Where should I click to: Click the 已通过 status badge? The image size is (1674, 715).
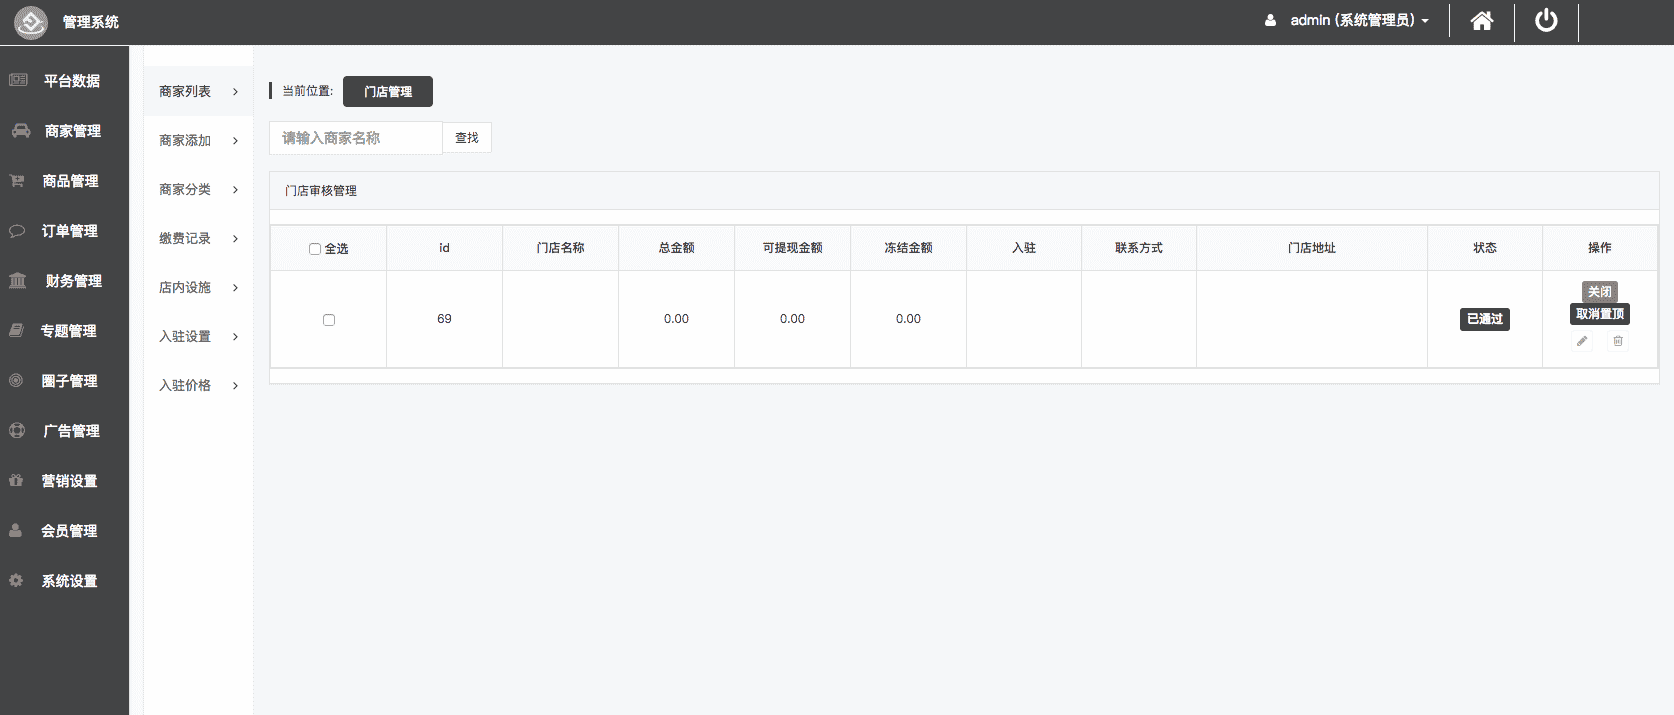[x=1485, y=319]
